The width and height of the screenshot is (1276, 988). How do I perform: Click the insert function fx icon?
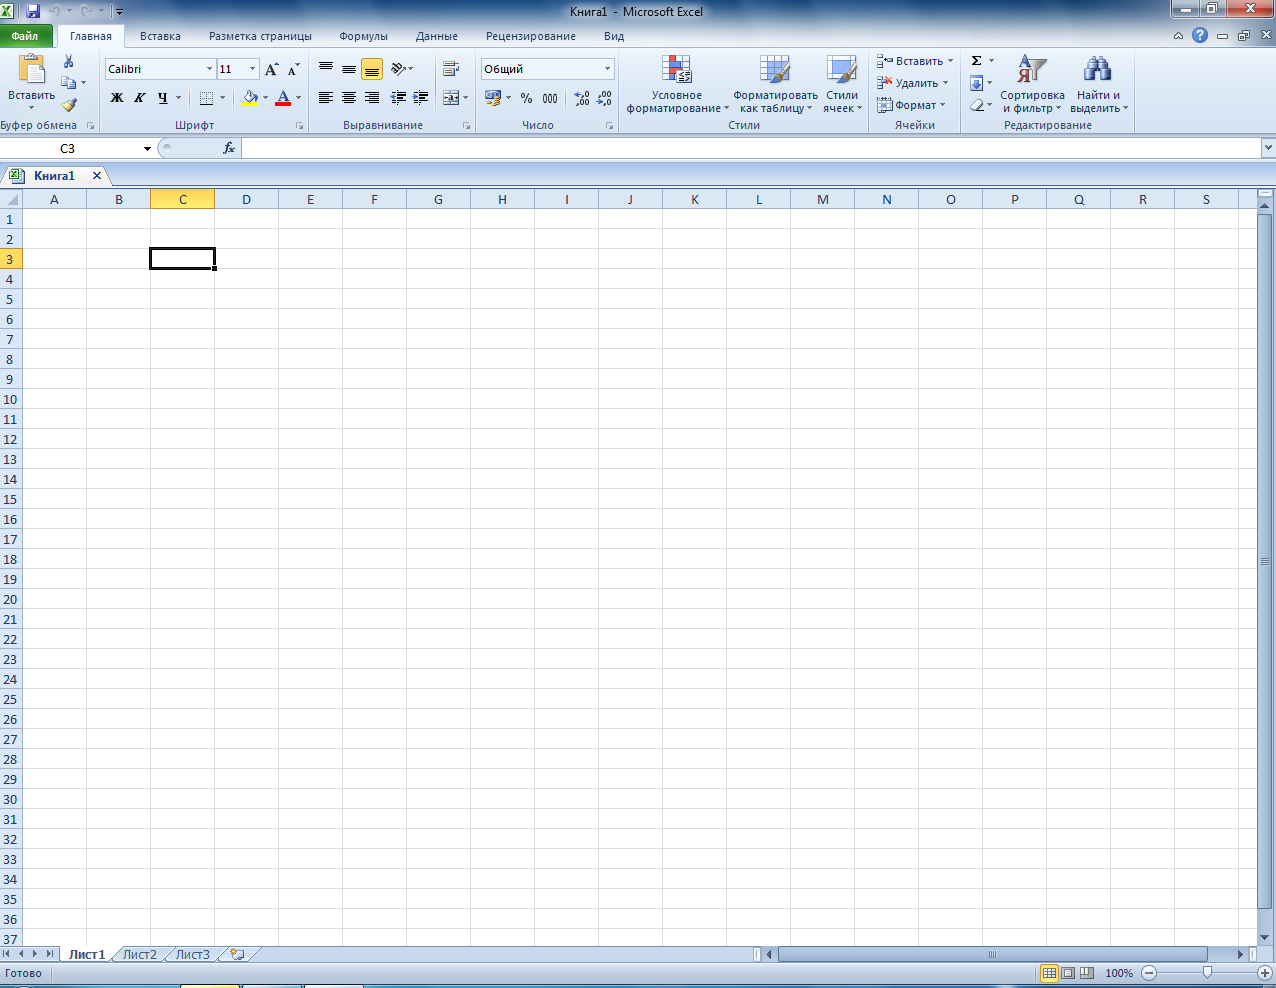point(229,148)
